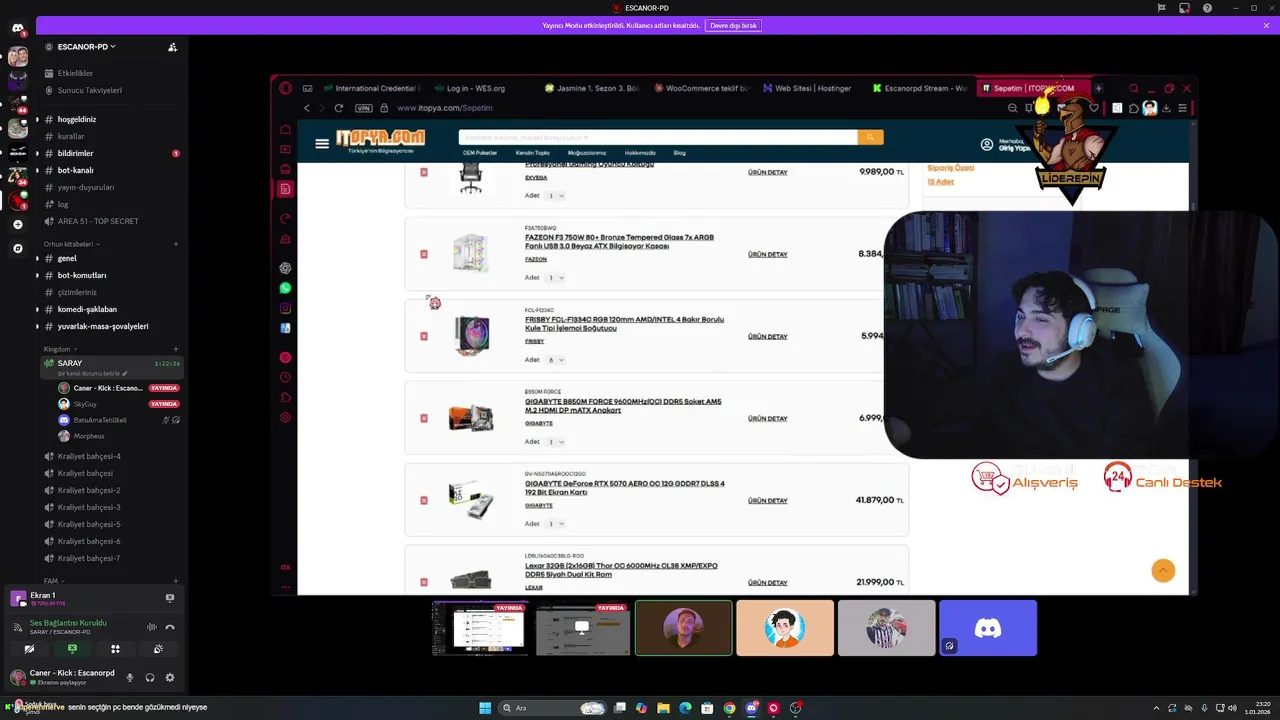Viewport: 1280px width, 720px height.
Task: Open the yayın-duyuruları channel
Action: tap(86, 187)
